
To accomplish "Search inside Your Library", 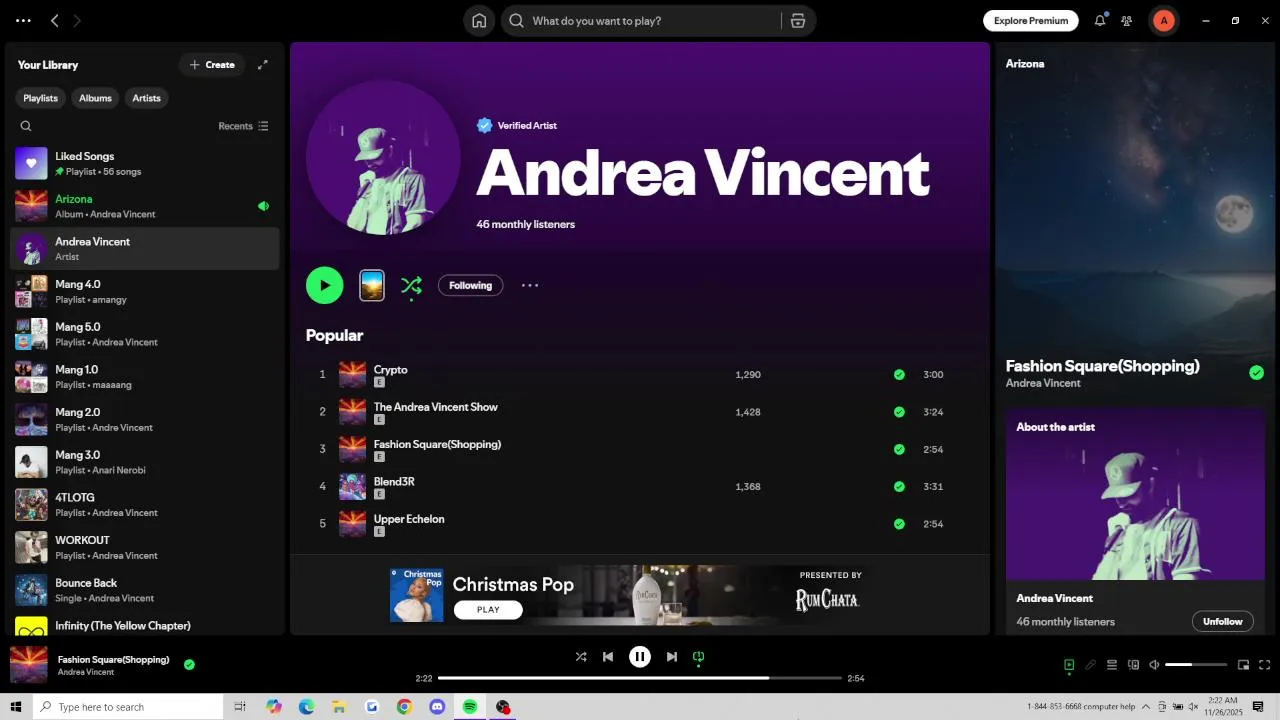I will [26, 126].
